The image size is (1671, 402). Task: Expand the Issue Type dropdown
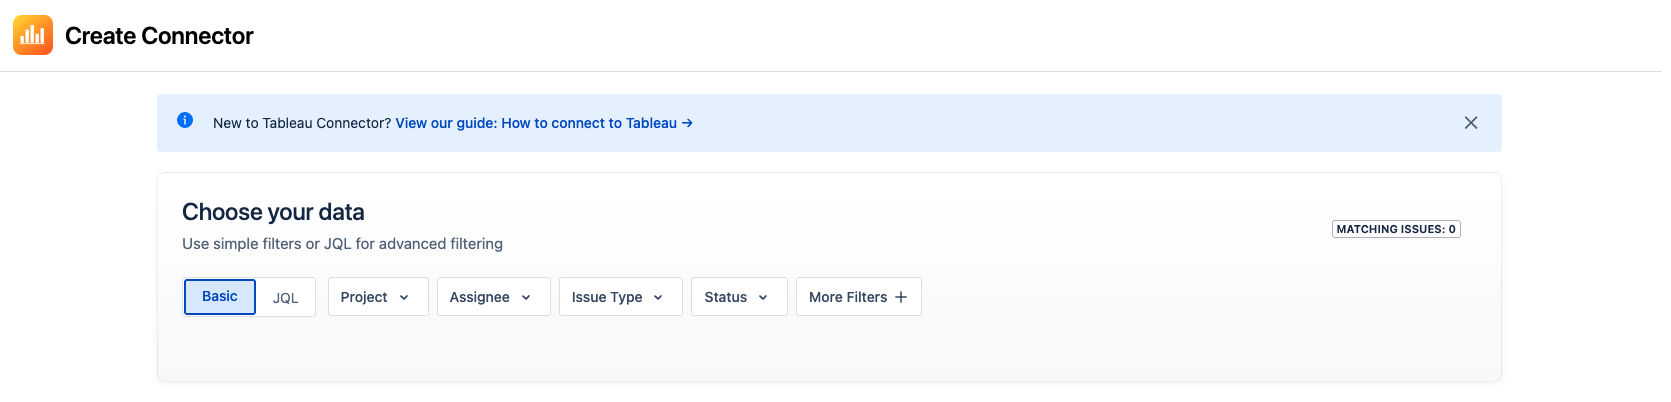(x=621, y=297)
